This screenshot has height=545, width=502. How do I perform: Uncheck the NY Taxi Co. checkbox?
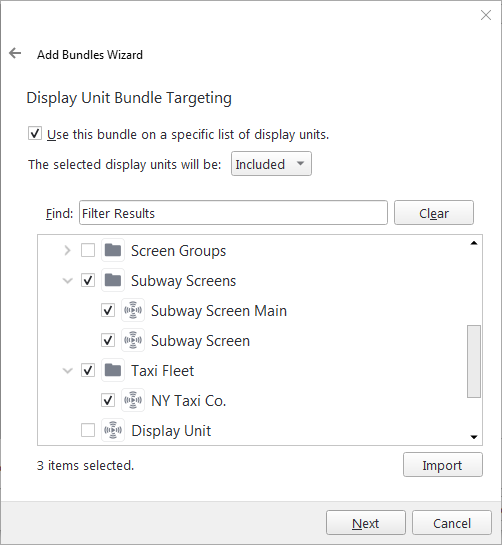coord(108,400)
